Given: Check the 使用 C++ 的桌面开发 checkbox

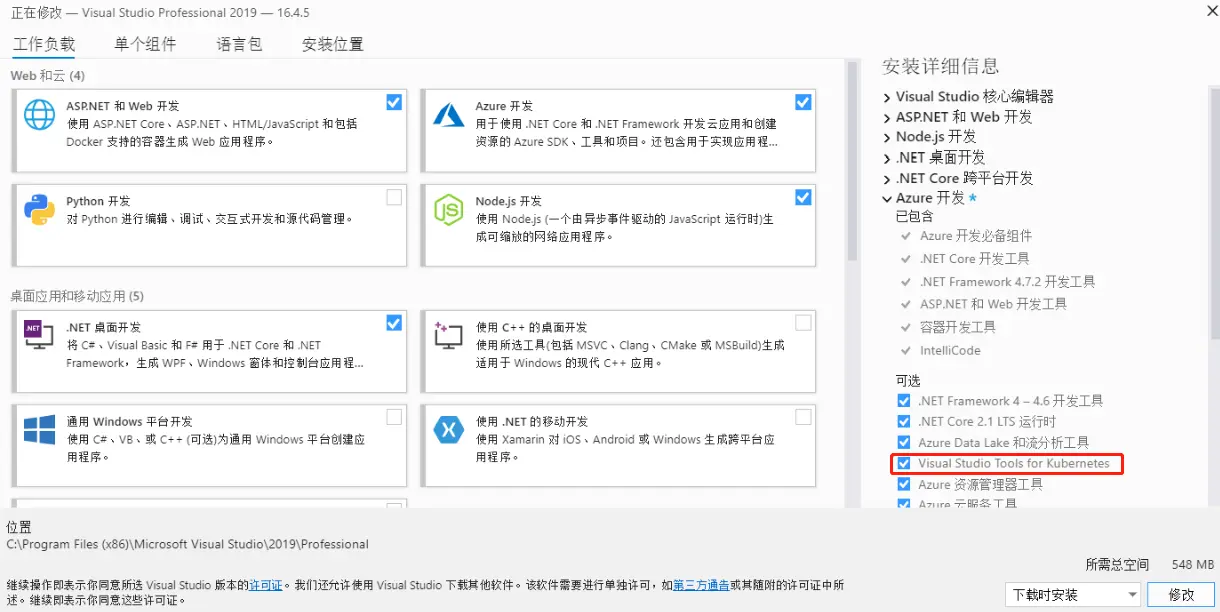Looking at the screenshot, I should pyautogui.click(x=803, y=322).
